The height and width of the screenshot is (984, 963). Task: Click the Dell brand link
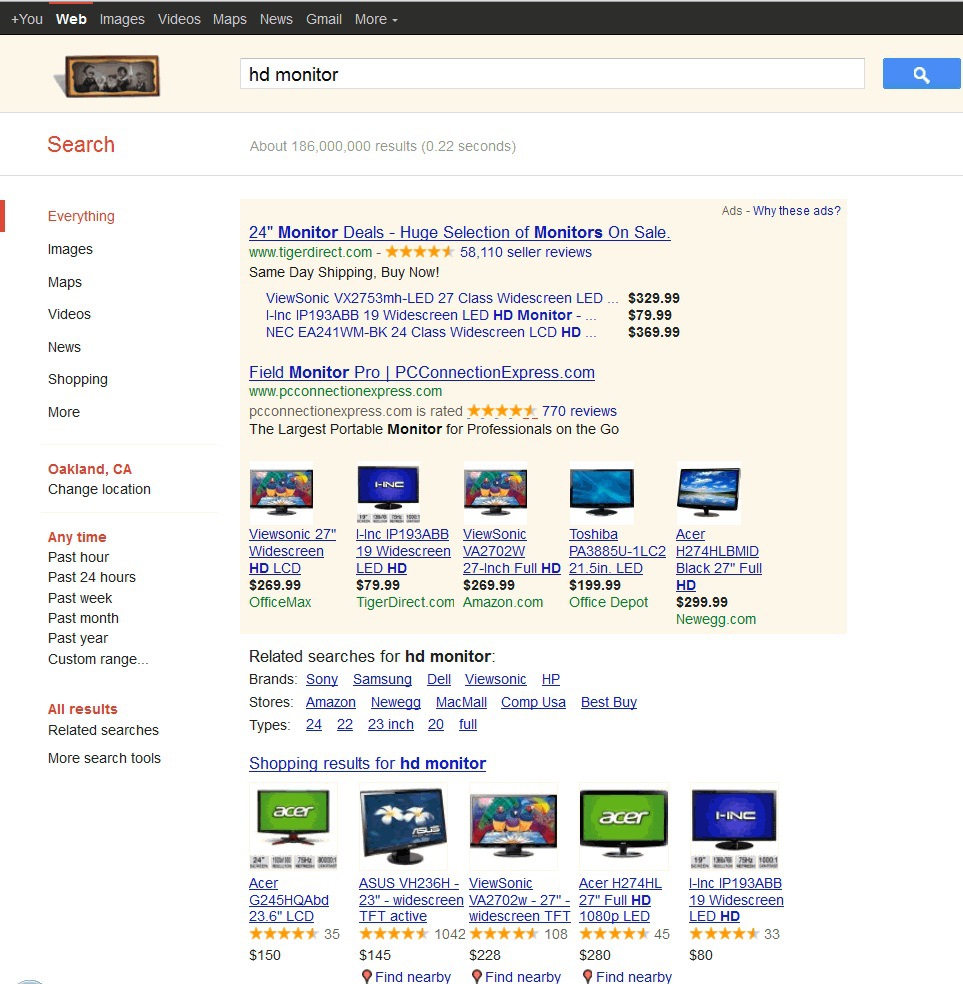[x=439, y=680]
